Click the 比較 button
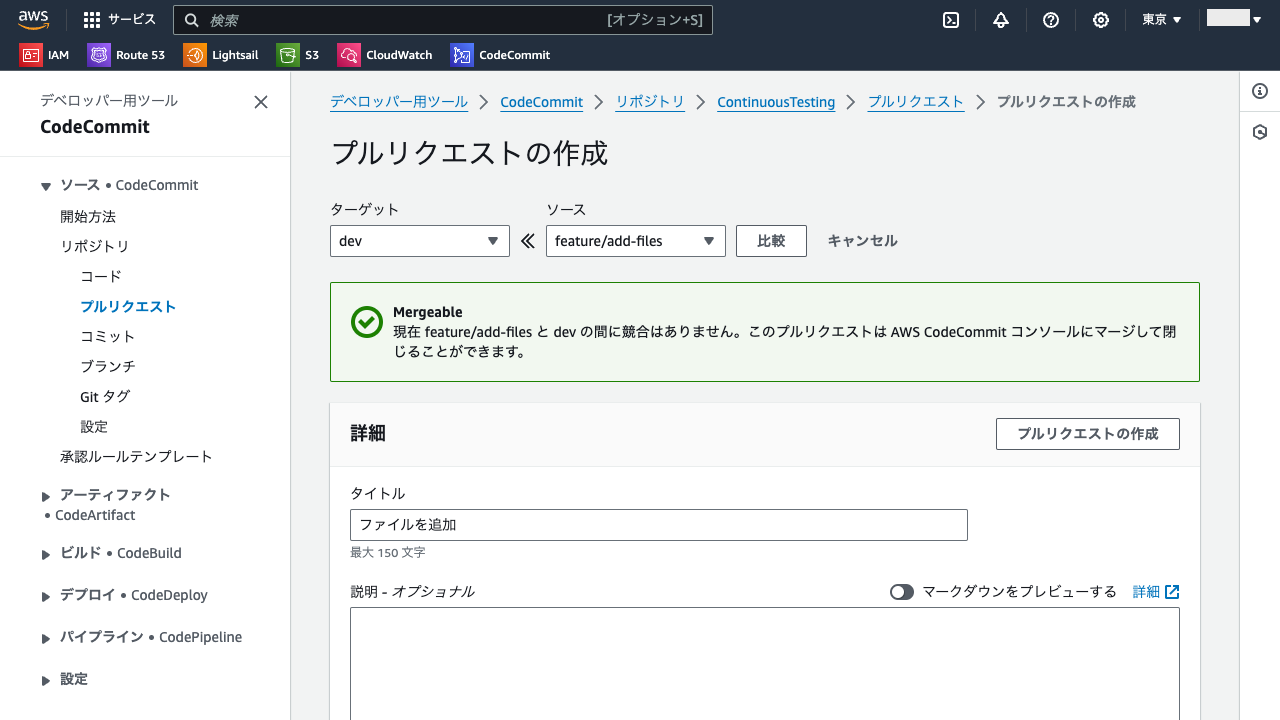The width and height of the screenshot is (1280, 720). coord(771,241)
